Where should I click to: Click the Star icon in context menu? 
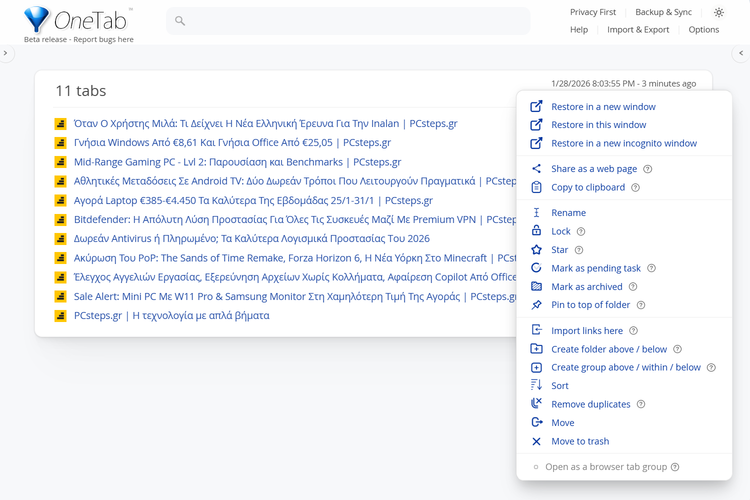click(x=537, y=250)
